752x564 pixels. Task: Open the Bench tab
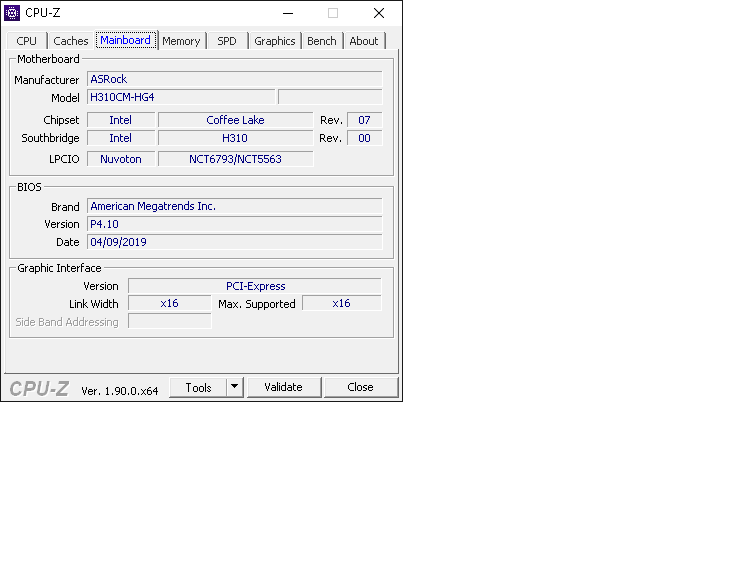coord(322,41)
